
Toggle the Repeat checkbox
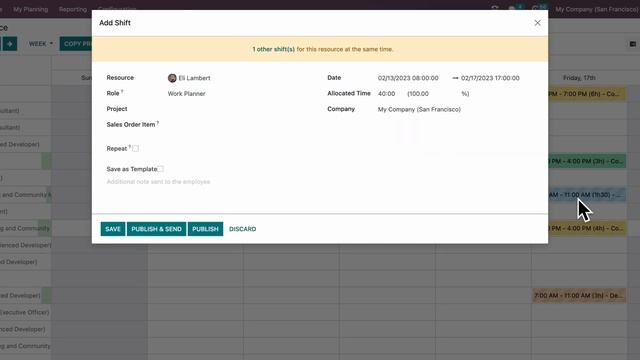click(136, 149)
